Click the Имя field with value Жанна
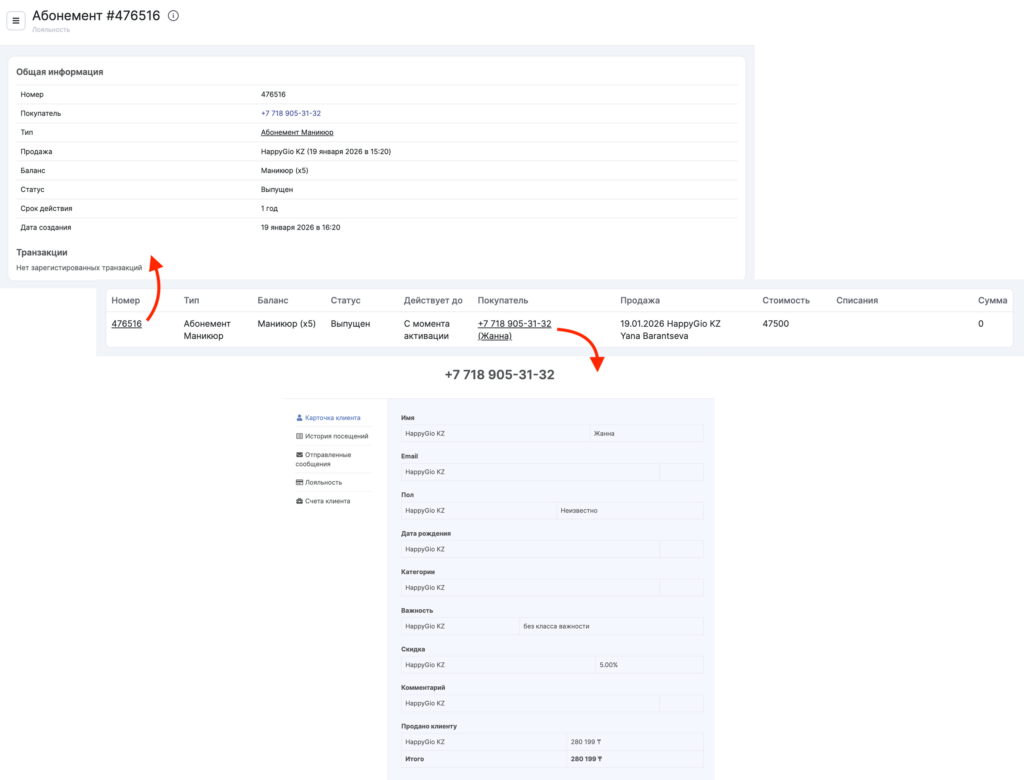The height and width of the screenshot is (780, 1024). click(646, 434)
